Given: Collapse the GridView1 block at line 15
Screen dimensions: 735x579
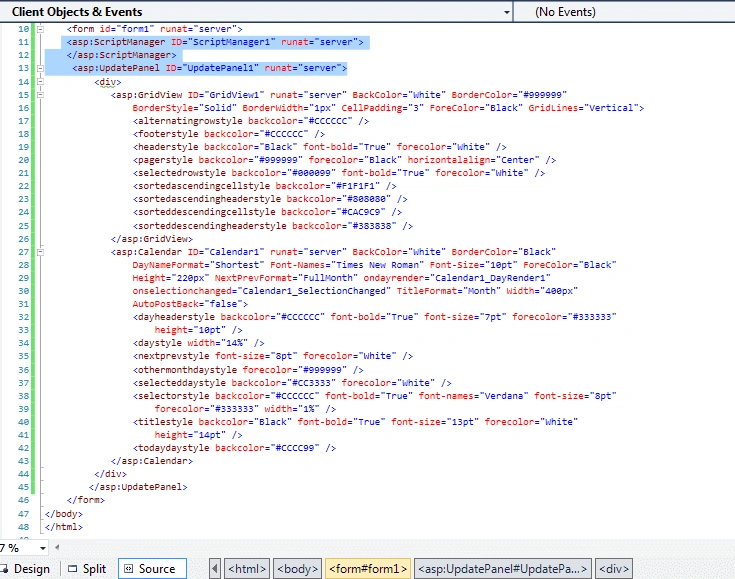Looking at the screenshot, I should 40,95.
